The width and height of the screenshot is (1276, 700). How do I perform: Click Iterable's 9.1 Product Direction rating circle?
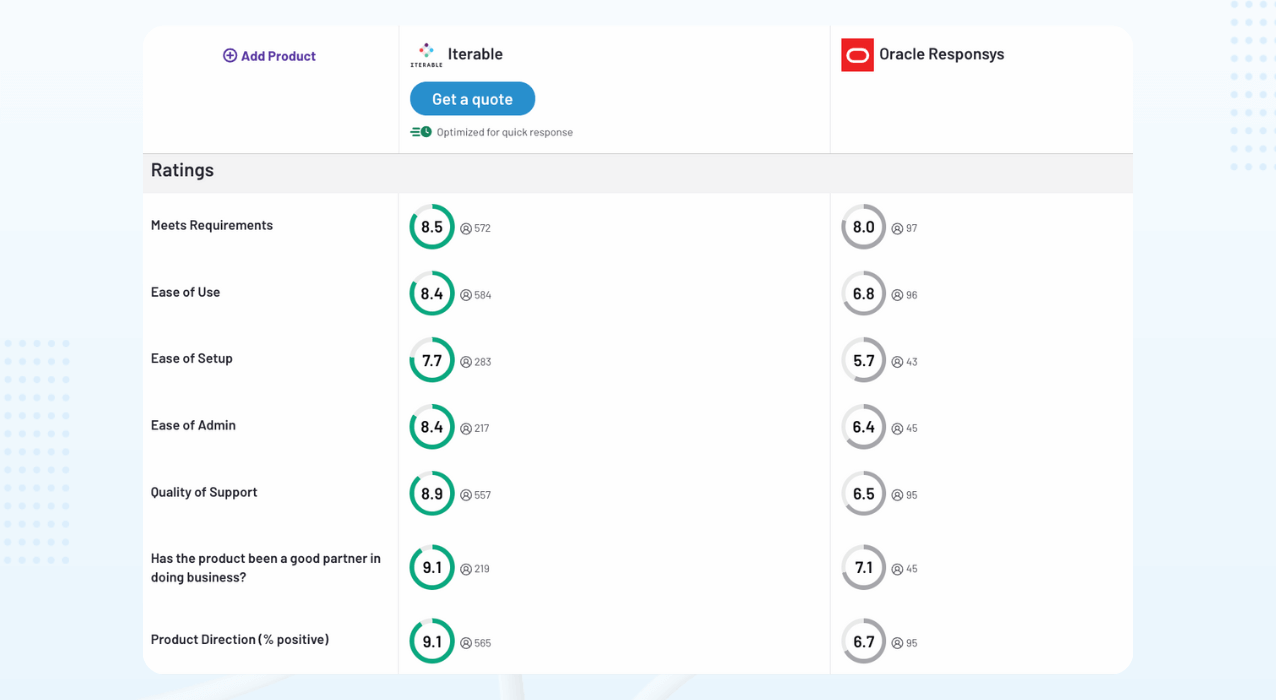pyautogui.click(x=432, y=642)
